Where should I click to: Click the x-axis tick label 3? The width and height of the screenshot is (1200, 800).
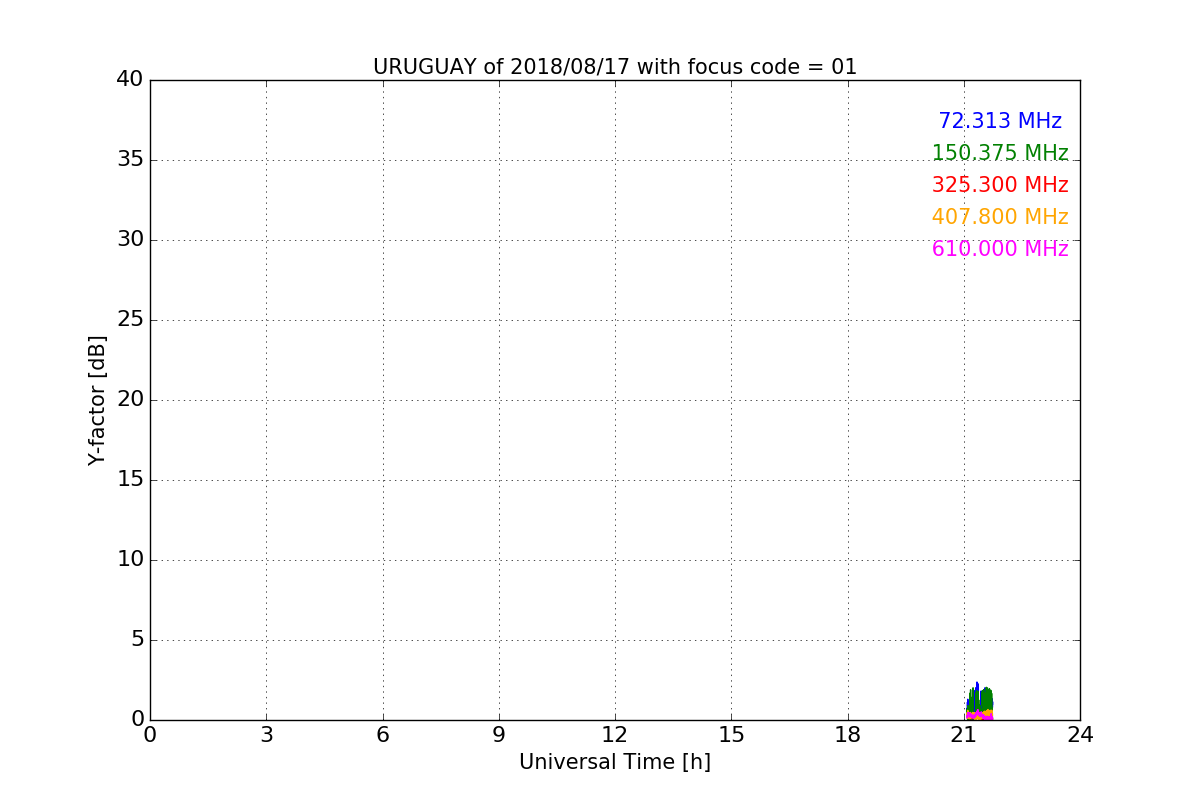click(x=266, y=734)
